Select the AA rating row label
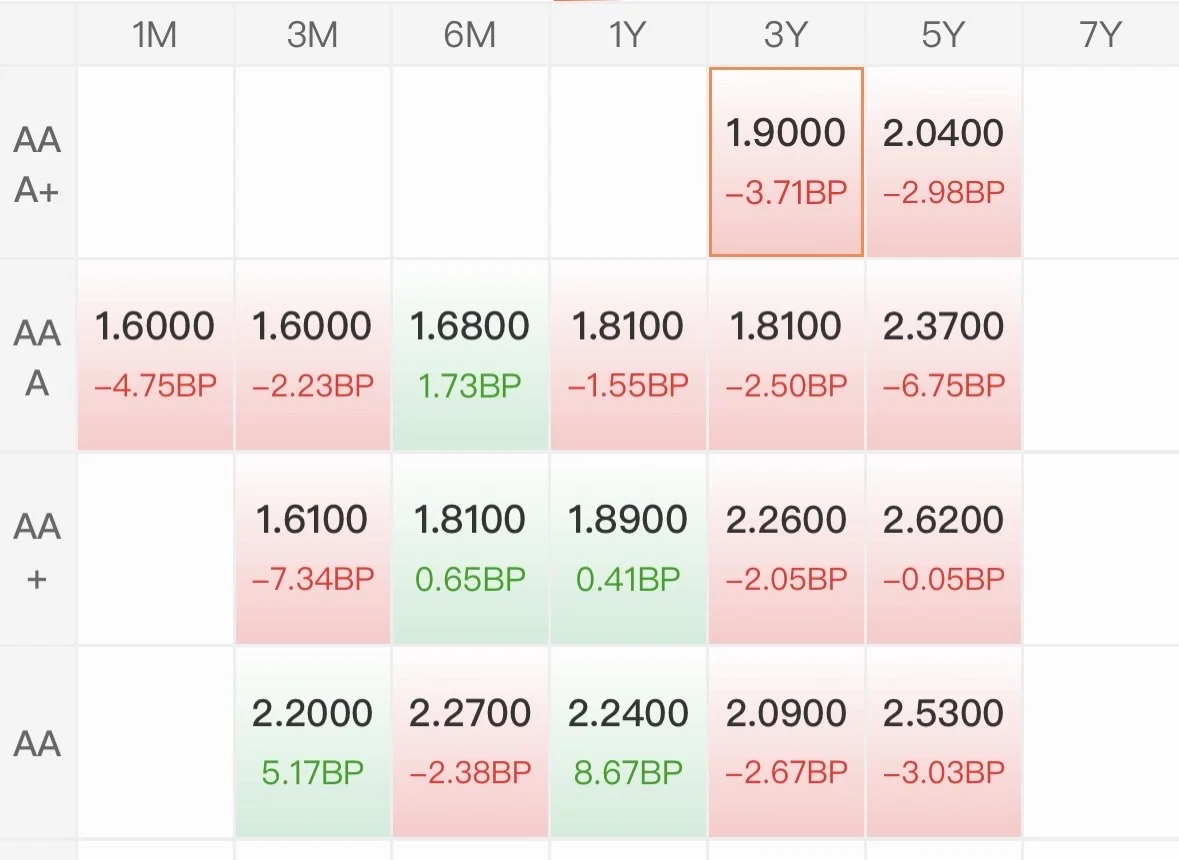 pyautogui.click(x=38, y=743)
